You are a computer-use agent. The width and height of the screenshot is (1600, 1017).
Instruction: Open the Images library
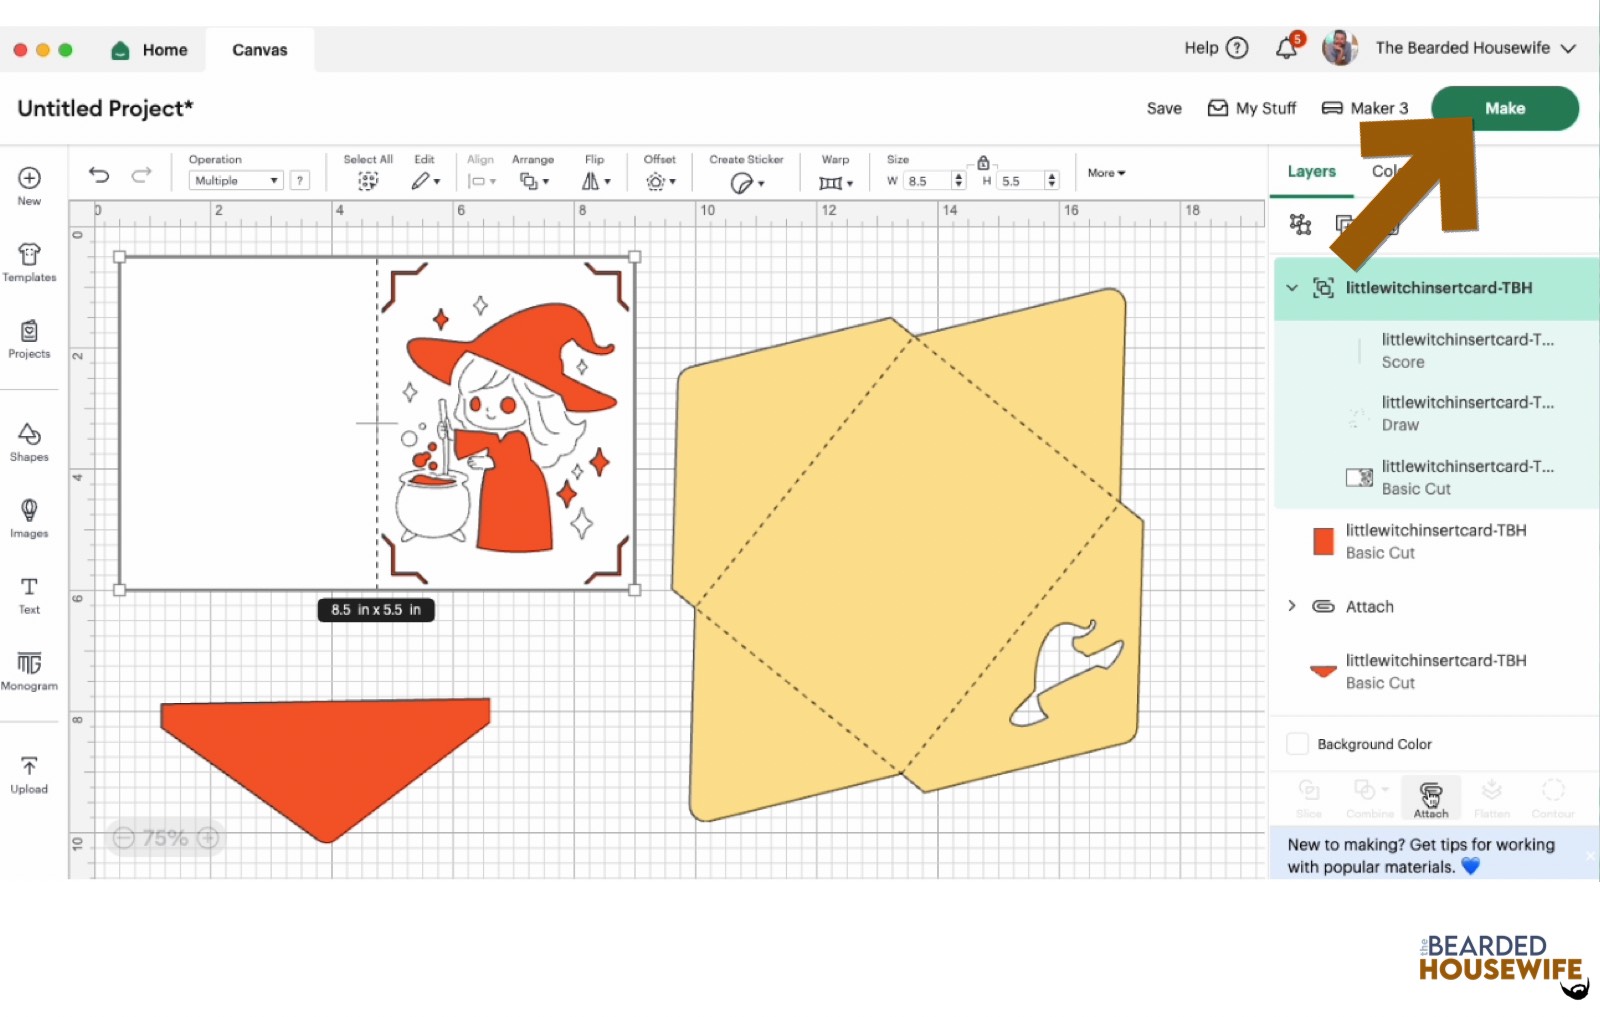tap(29, 518)
